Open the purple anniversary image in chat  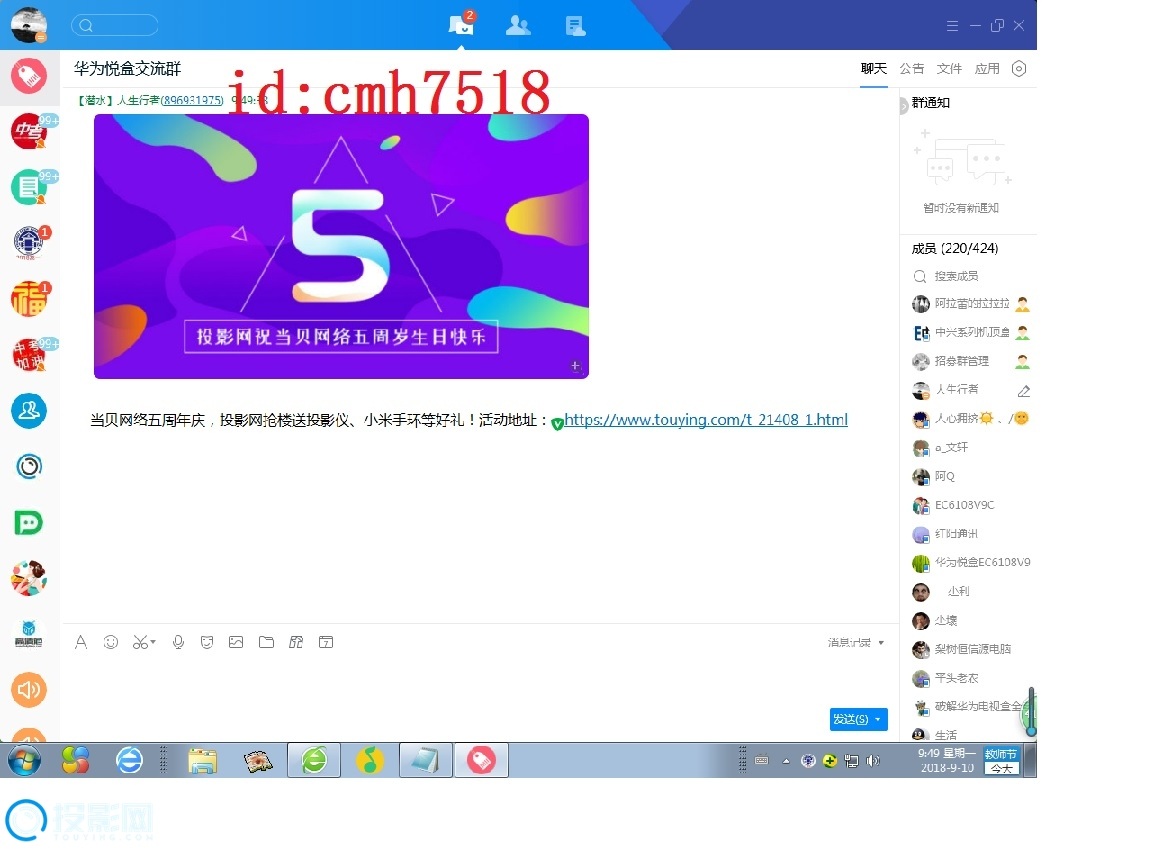[341, 246]
